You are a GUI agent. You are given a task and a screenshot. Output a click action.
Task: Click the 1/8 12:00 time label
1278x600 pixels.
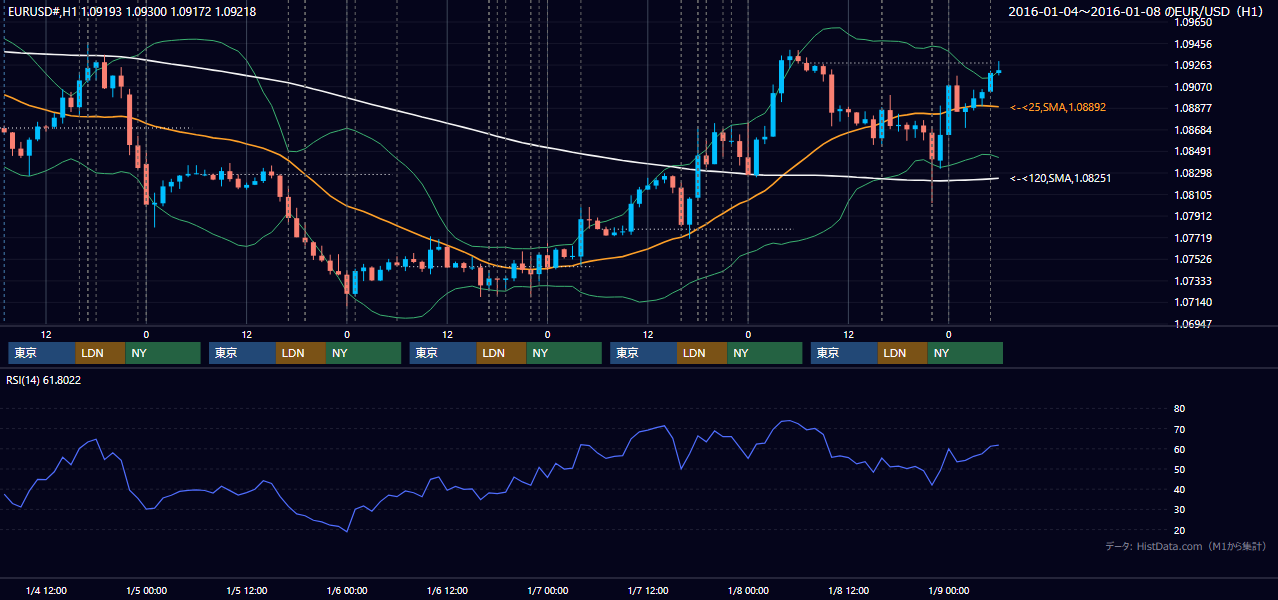click(848, 591)
